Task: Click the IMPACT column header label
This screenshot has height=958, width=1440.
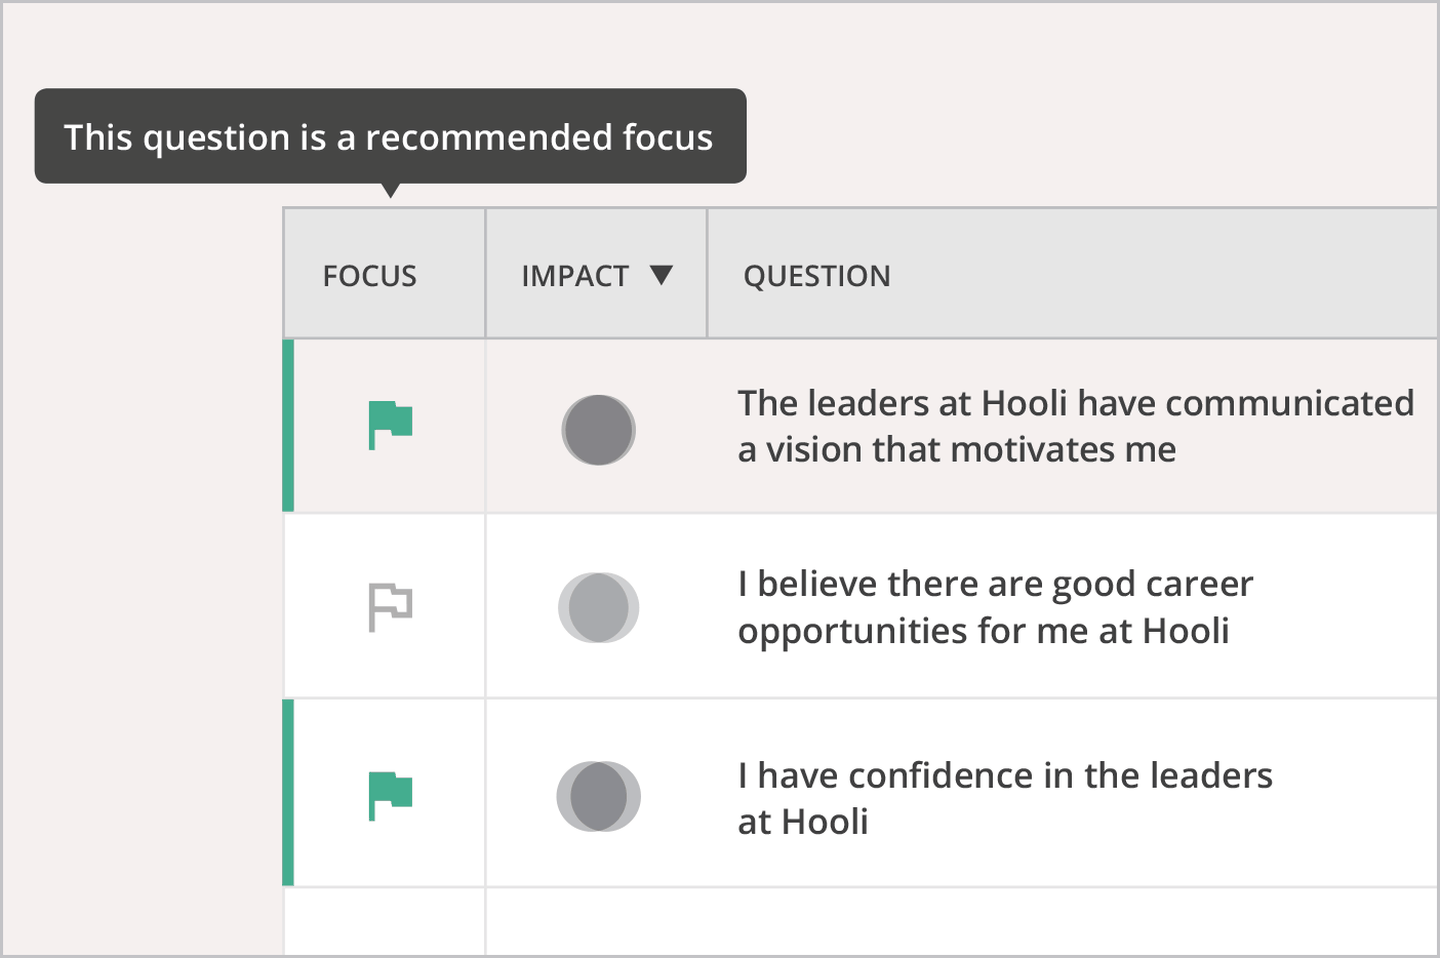Action: click(x=575, y=276)
